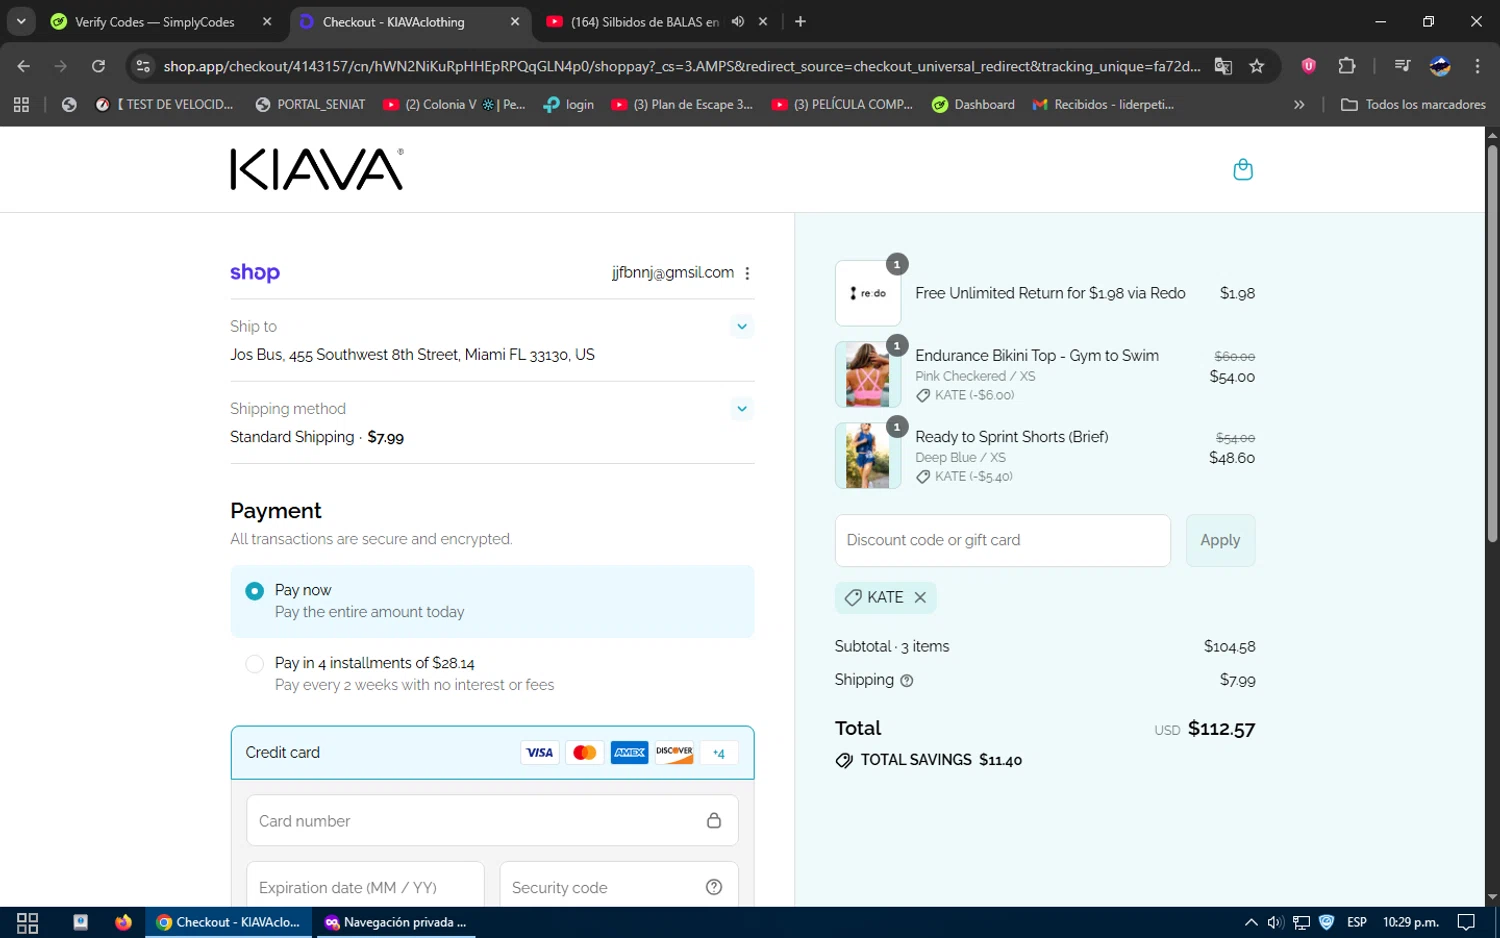Click the Mastercard icon
The height and width of the screenshot is (938, 1500).
pos(585,753)
